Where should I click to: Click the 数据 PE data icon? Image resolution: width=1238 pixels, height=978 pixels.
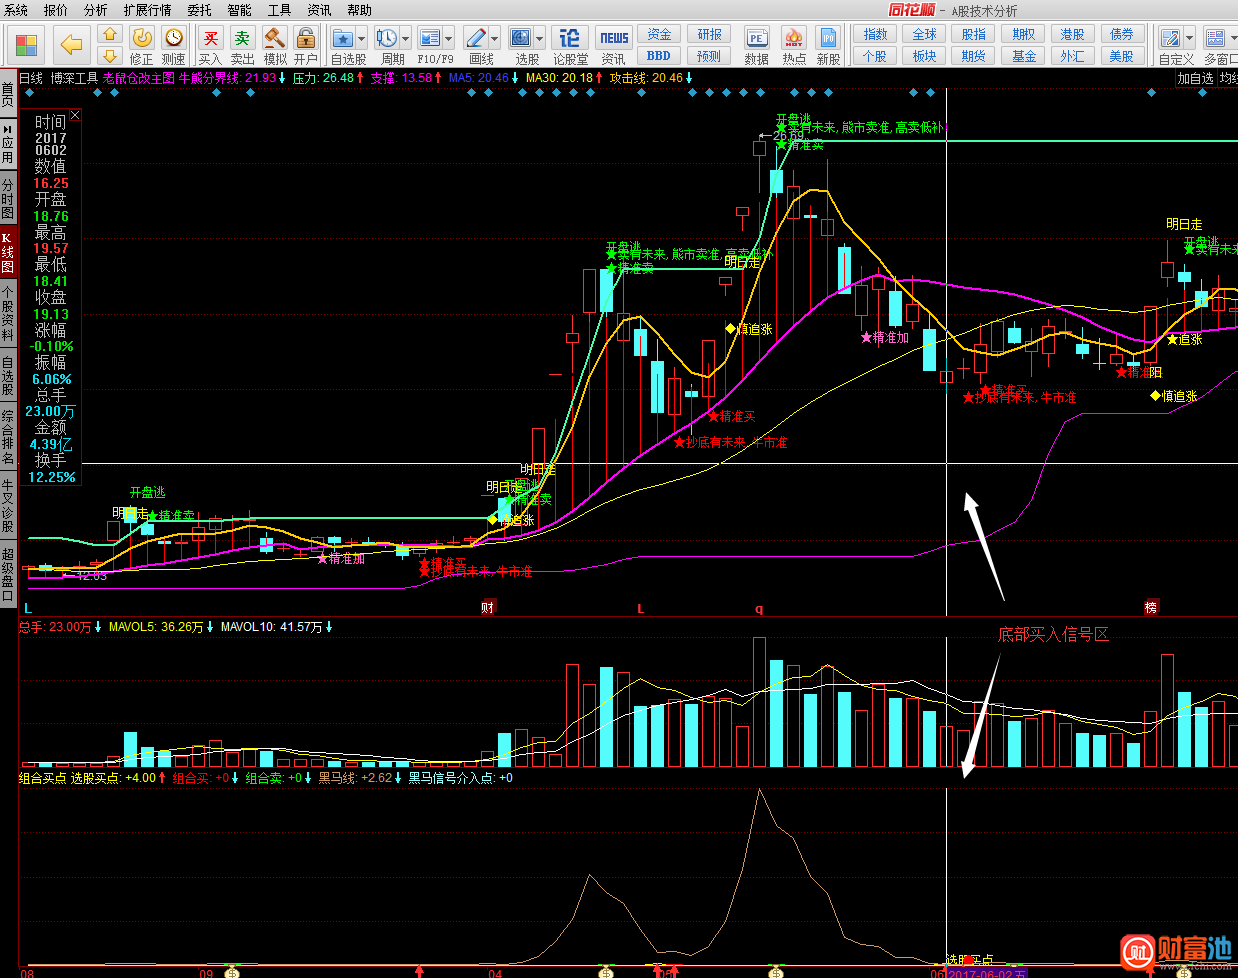[x=757, y=38]
